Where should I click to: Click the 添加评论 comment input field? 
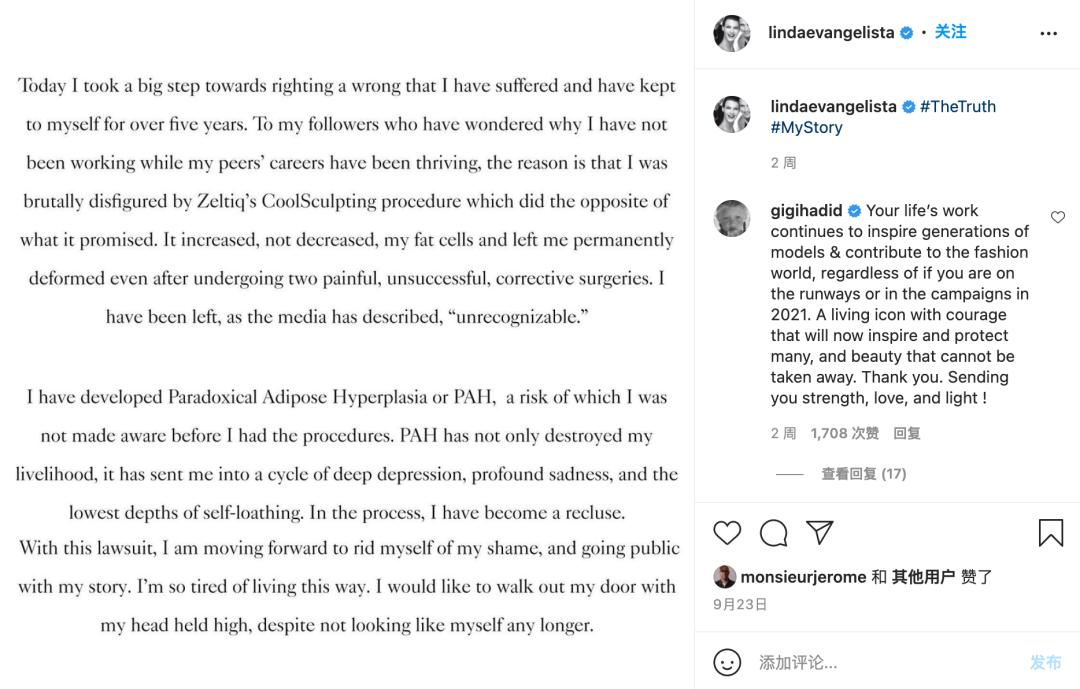880,662
